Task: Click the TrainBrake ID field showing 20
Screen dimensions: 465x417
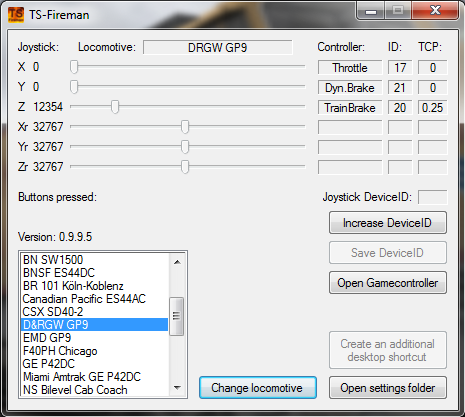Action: [400, 108]
